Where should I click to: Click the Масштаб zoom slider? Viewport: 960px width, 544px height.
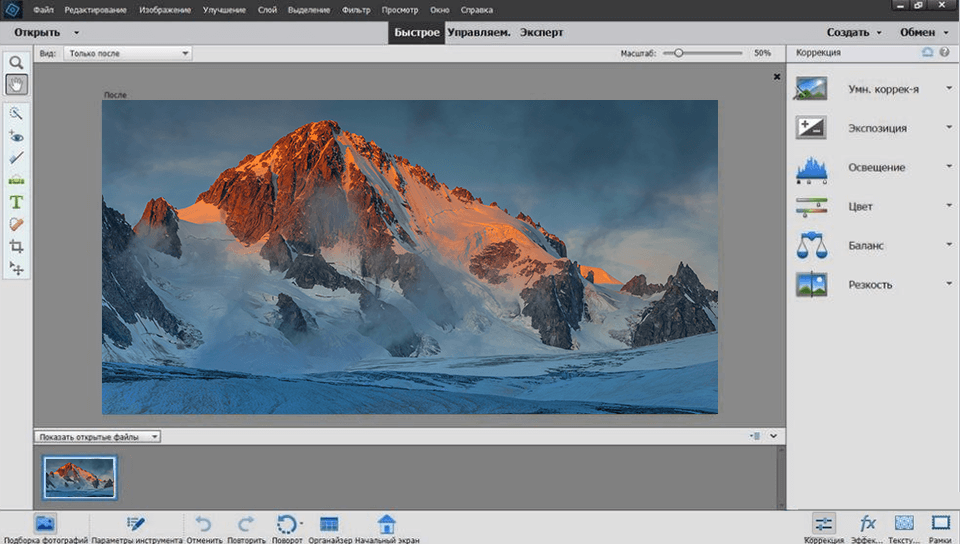[679, 53]
